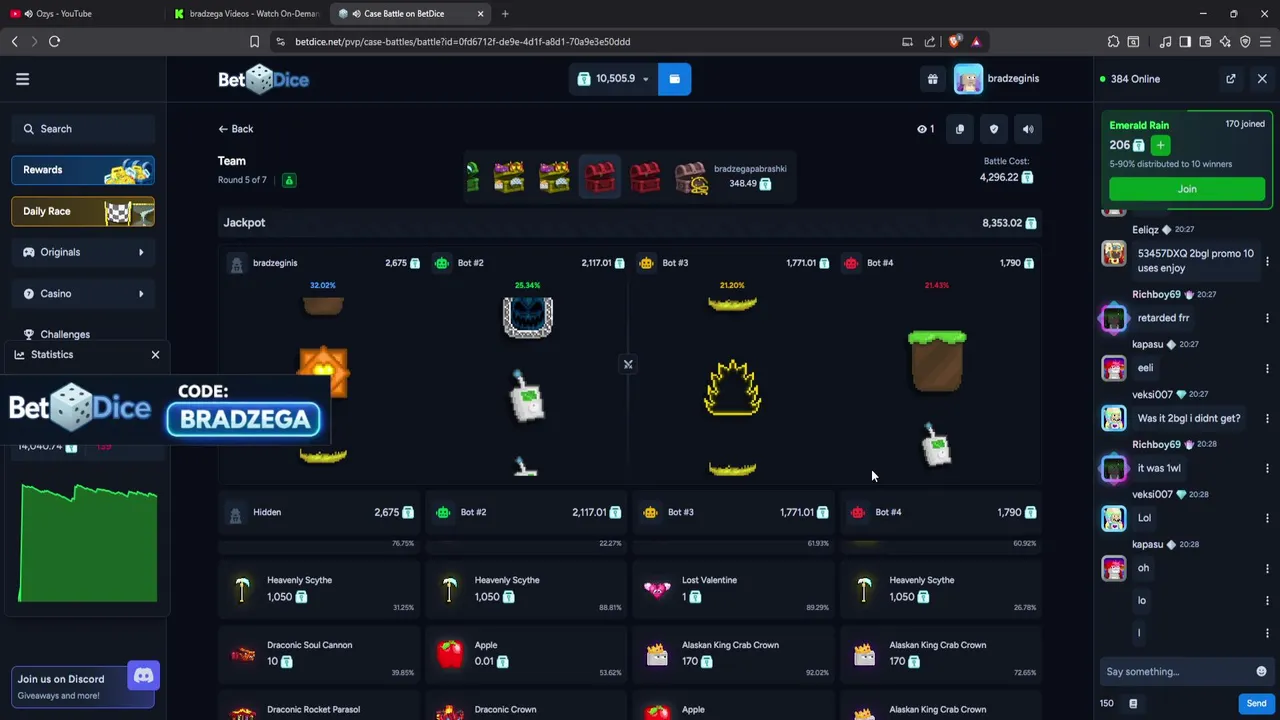Open Brave main menu
Screen dimensions: 1280x720
click(1265, 42)
